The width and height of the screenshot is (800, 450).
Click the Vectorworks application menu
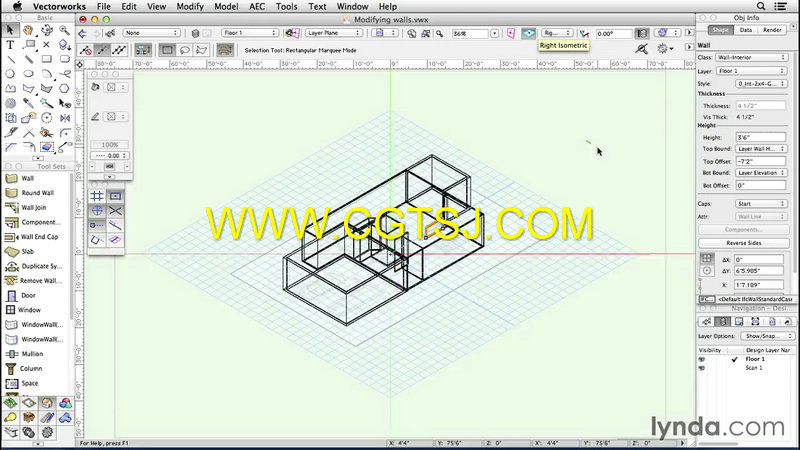click(59, 6)
